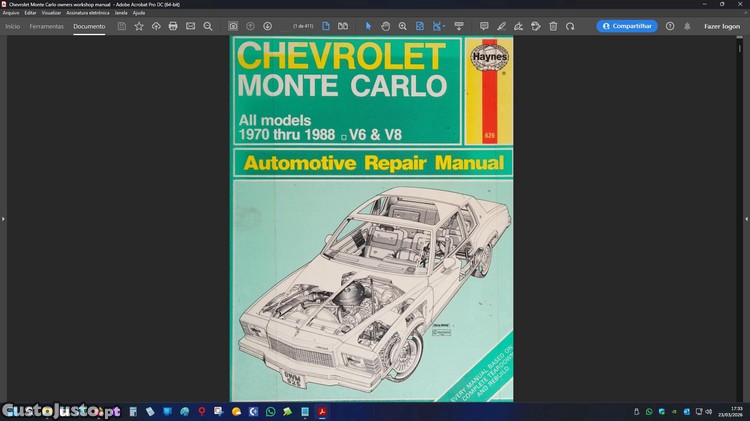Open the Visualizar menu

point(51,13)
